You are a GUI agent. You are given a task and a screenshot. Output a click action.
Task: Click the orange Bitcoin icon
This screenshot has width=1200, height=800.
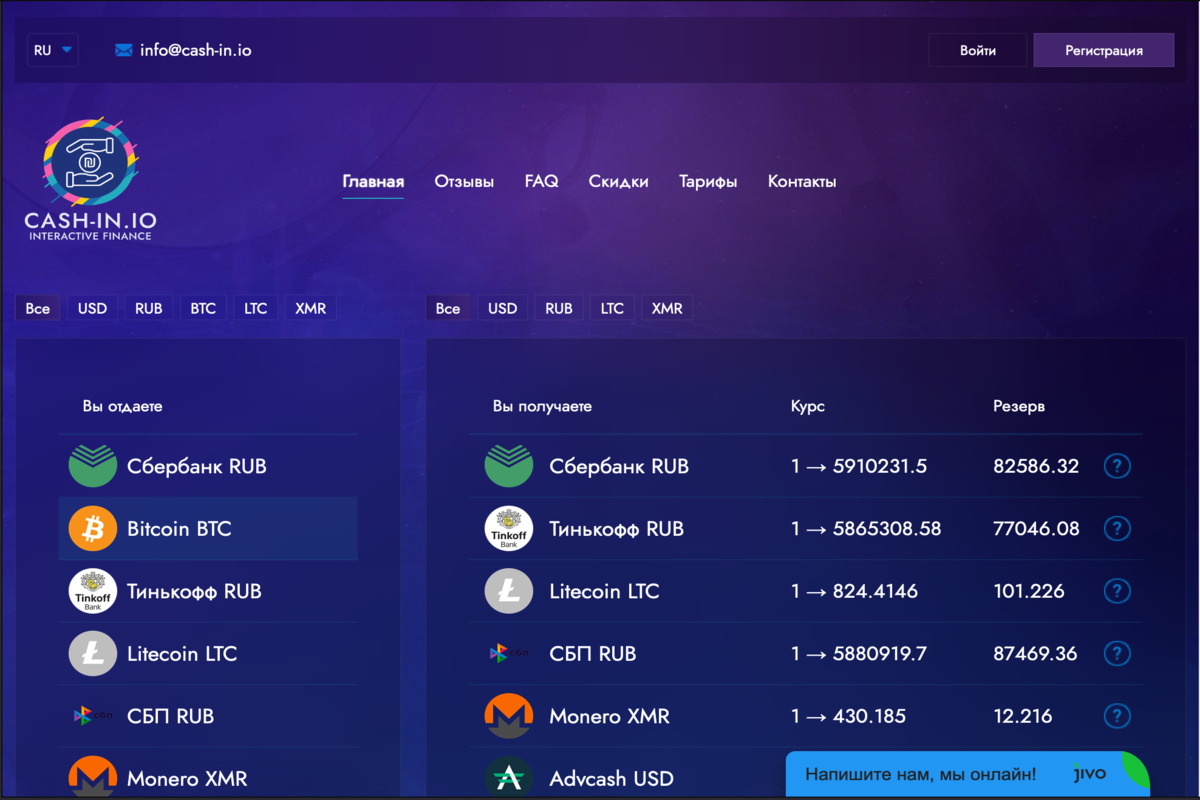[x=93, y=528]
